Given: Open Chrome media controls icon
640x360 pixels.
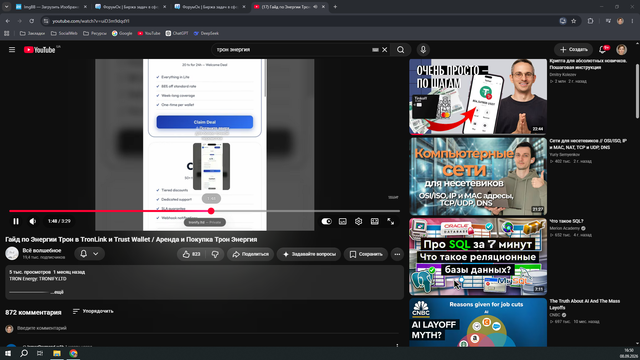Looking at the screenshot, I should (x=608, y=21).
